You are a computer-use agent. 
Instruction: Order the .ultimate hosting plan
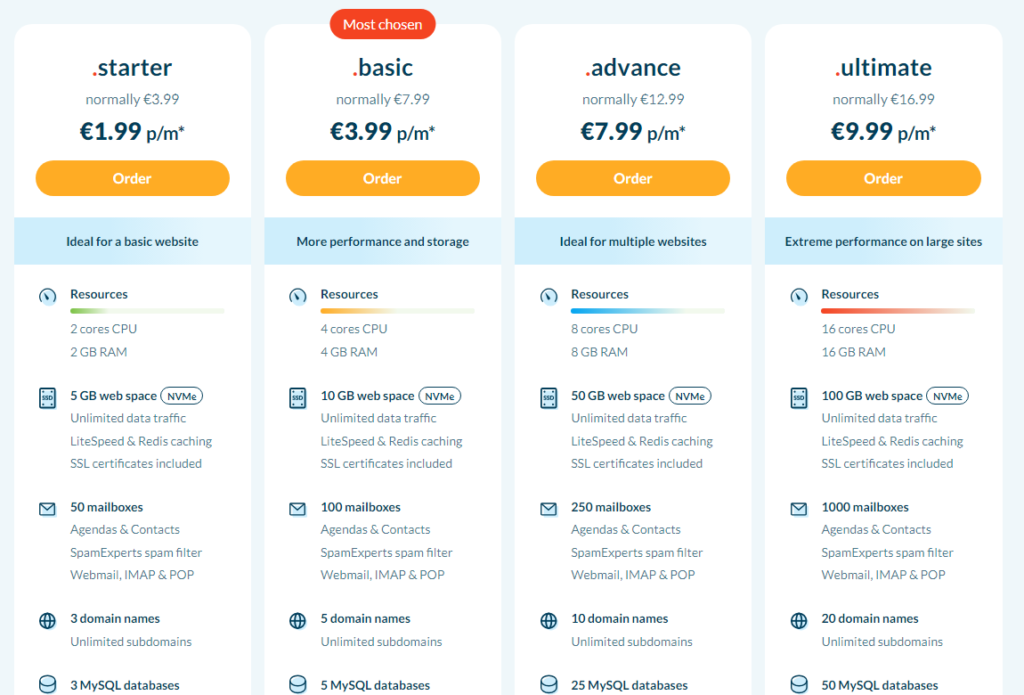(x=883, y=178)
